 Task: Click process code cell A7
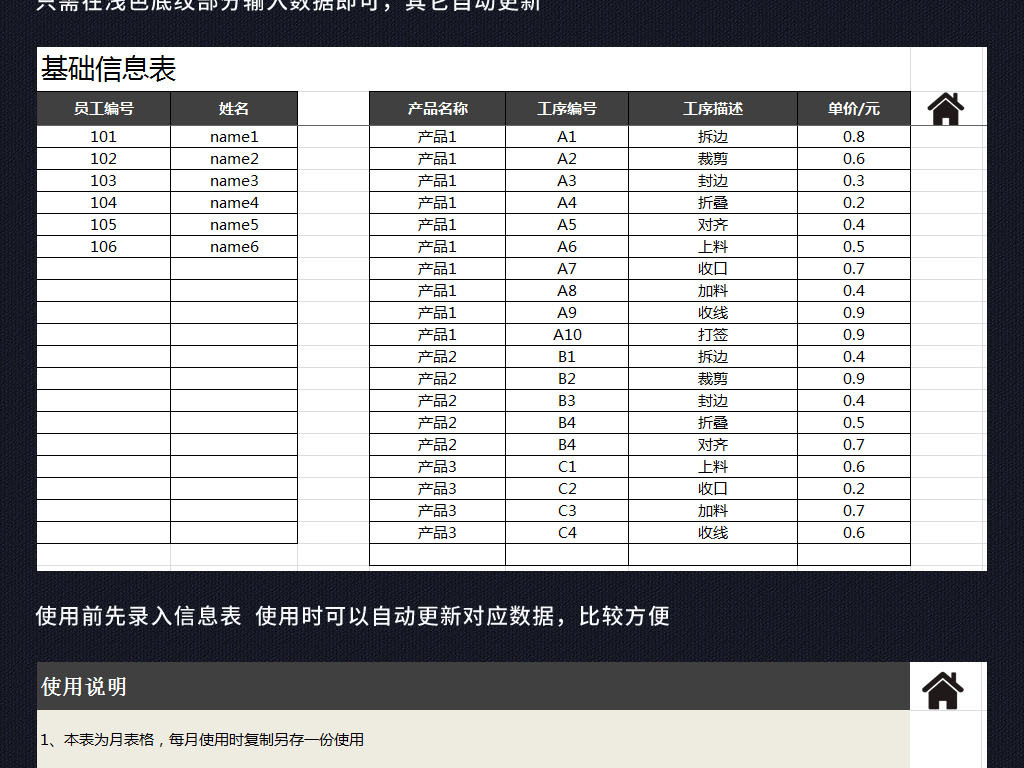coord(567,268)
